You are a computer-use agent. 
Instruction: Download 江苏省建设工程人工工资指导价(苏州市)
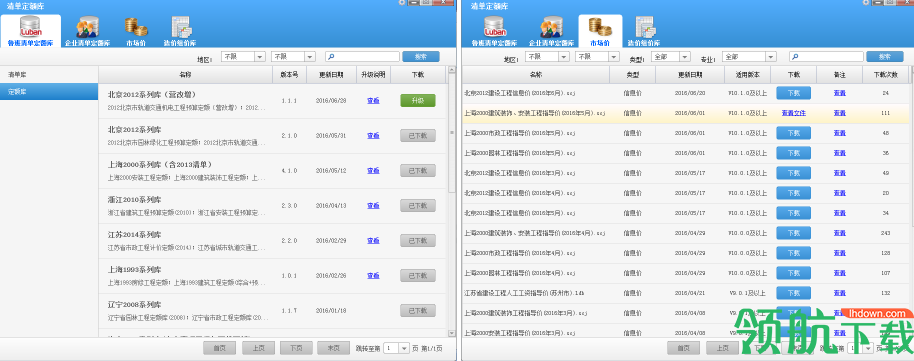[793, 293]
